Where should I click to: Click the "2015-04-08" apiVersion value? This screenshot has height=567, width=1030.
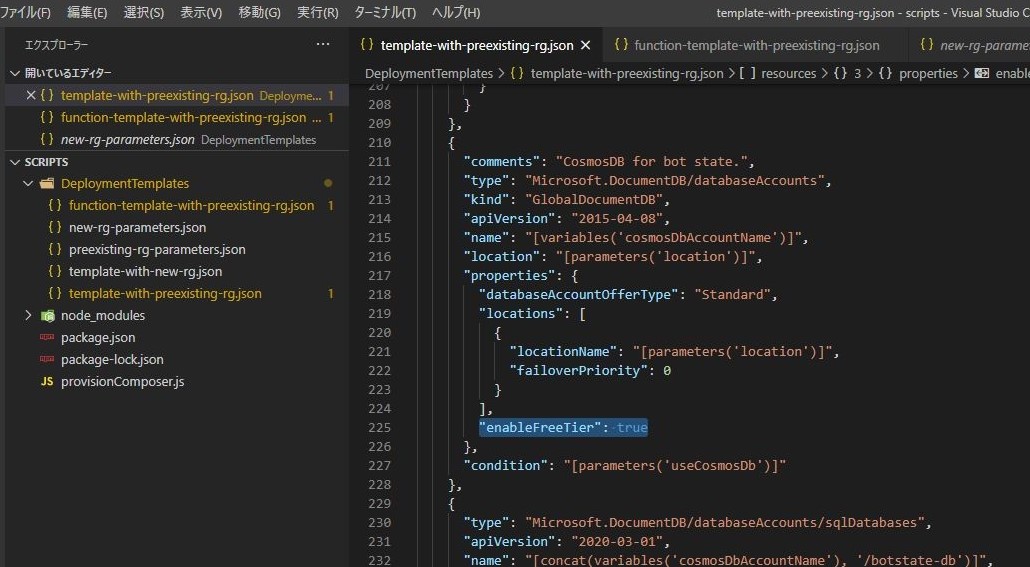tap(617, 219)
